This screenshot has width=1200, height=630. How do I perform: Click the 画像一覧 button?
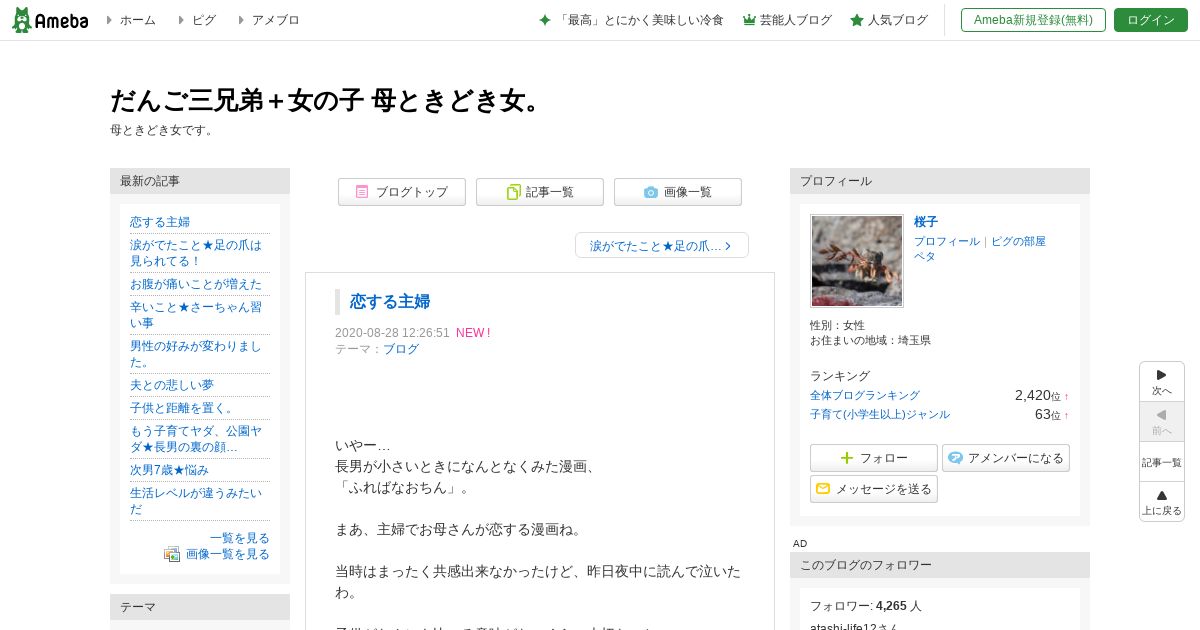pos(678,192)
